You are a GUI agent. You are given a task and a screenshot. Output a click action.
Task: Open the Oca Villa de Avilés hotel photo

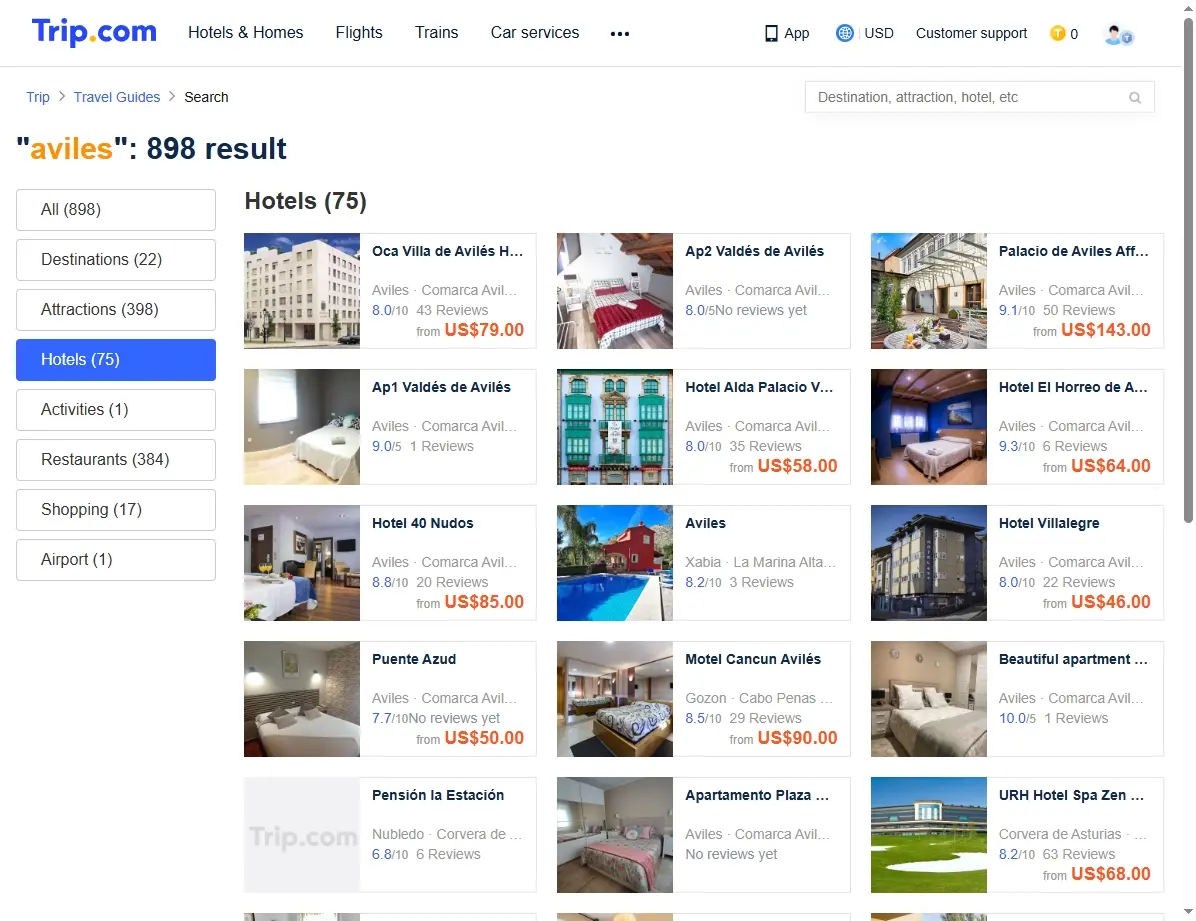tap(302, 291)
